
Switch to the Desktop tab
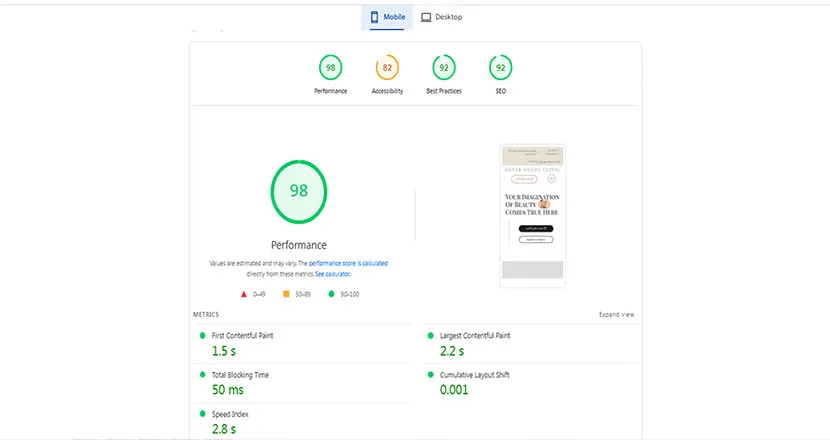click(x=442, y=17)
